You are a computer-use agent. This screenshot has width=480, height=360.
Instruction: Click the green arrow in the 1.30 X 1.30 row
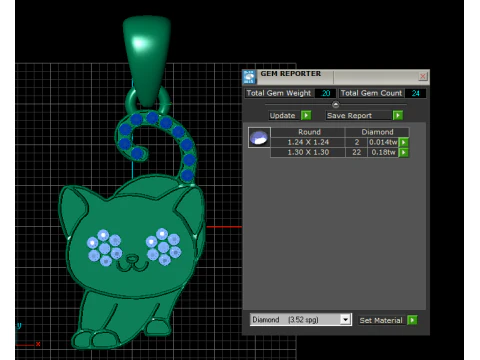pos(404,152)
